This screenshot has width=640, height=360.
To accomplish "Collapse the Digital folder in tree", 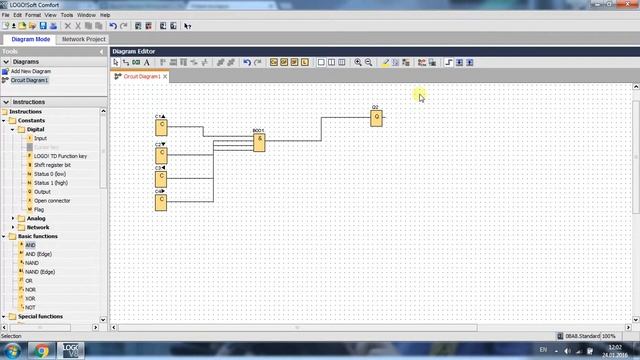I will [x=13, y=129].
